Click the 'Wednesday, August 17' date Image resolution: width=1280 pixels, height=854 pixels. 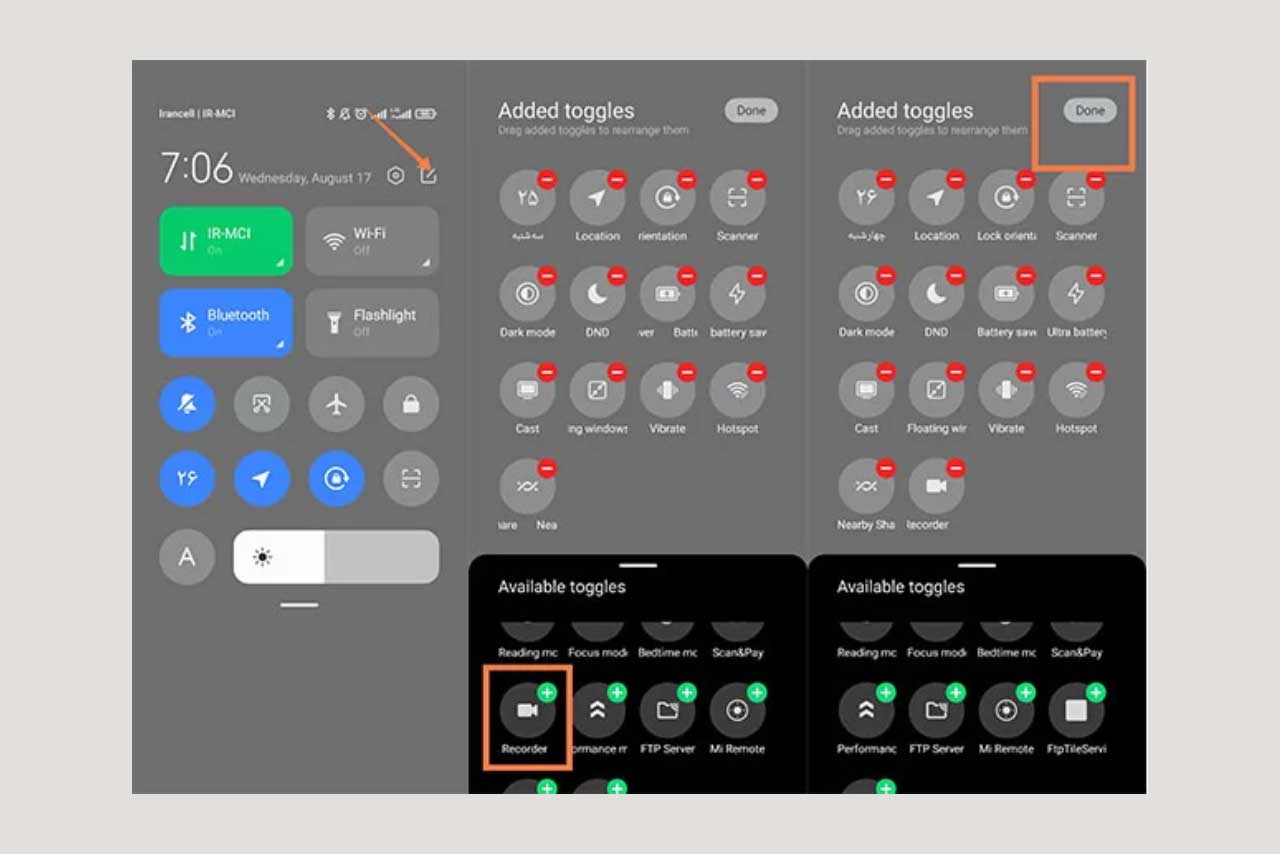[x=304, y=178]
